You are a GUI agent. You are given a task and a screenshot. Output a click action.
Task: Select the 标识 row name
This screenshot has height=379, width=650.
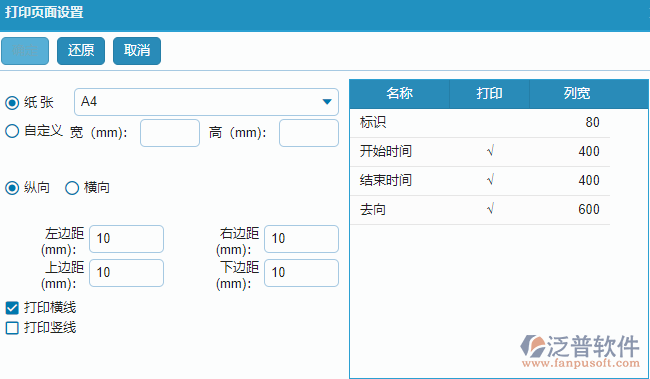pos(373,122)
